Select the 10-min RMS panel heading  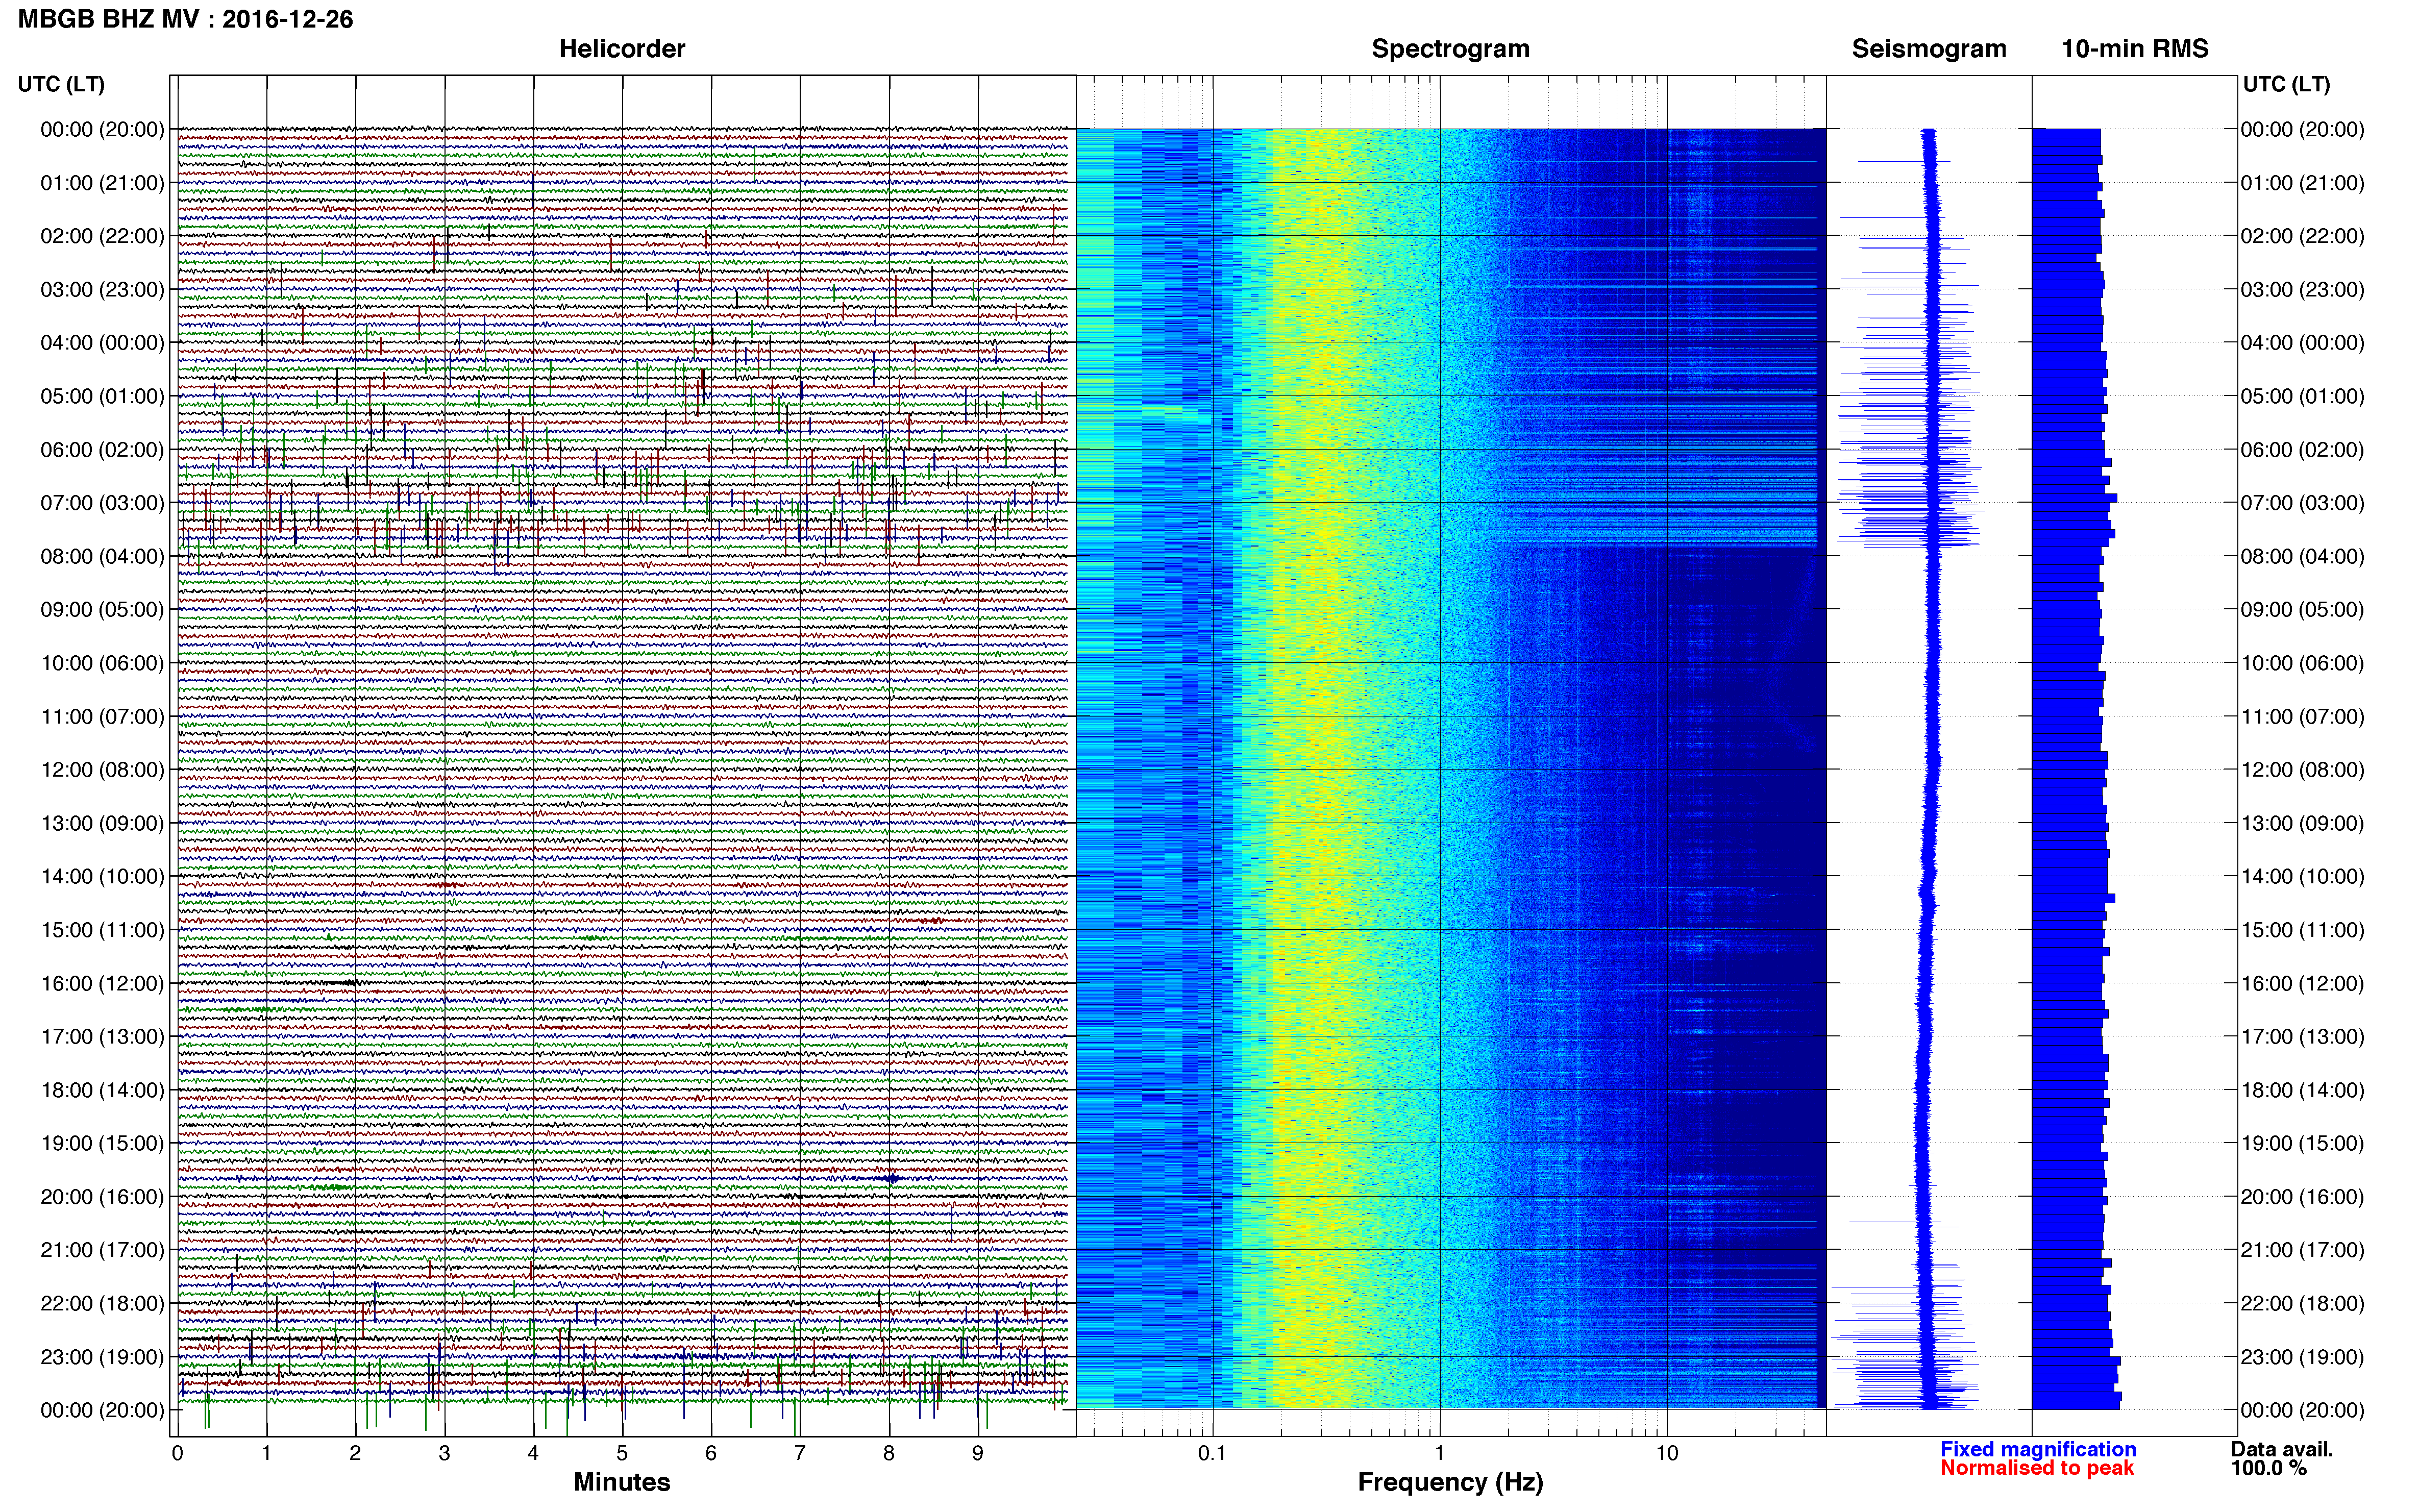2135,49
